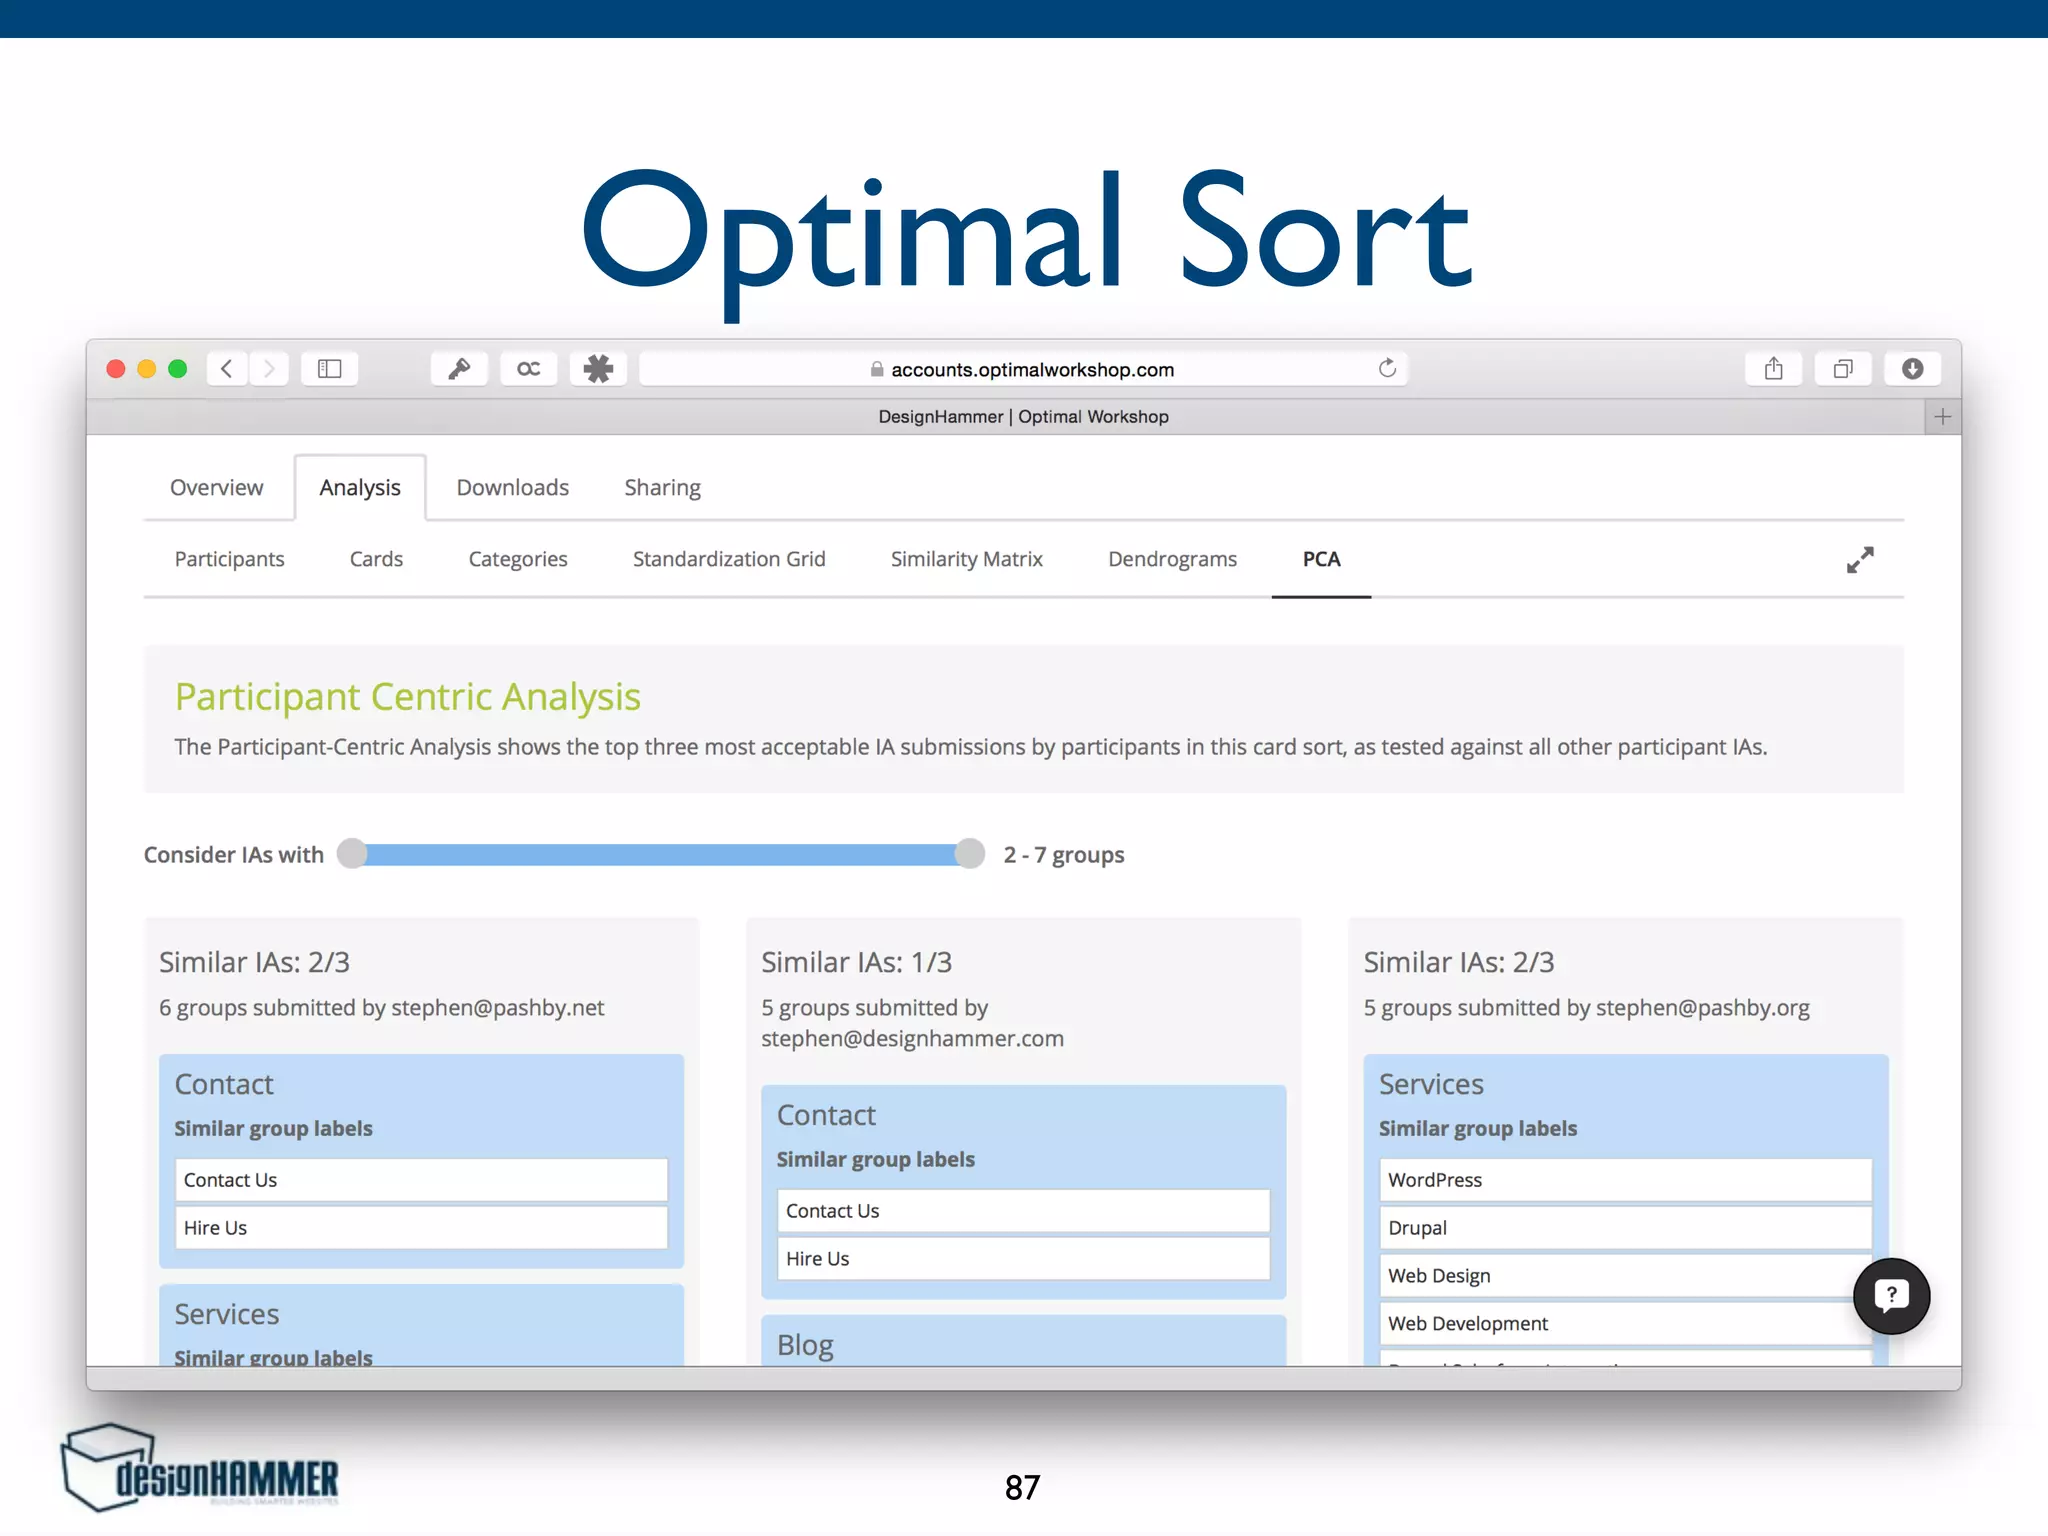Open the Sharing tab

[663, 487]
